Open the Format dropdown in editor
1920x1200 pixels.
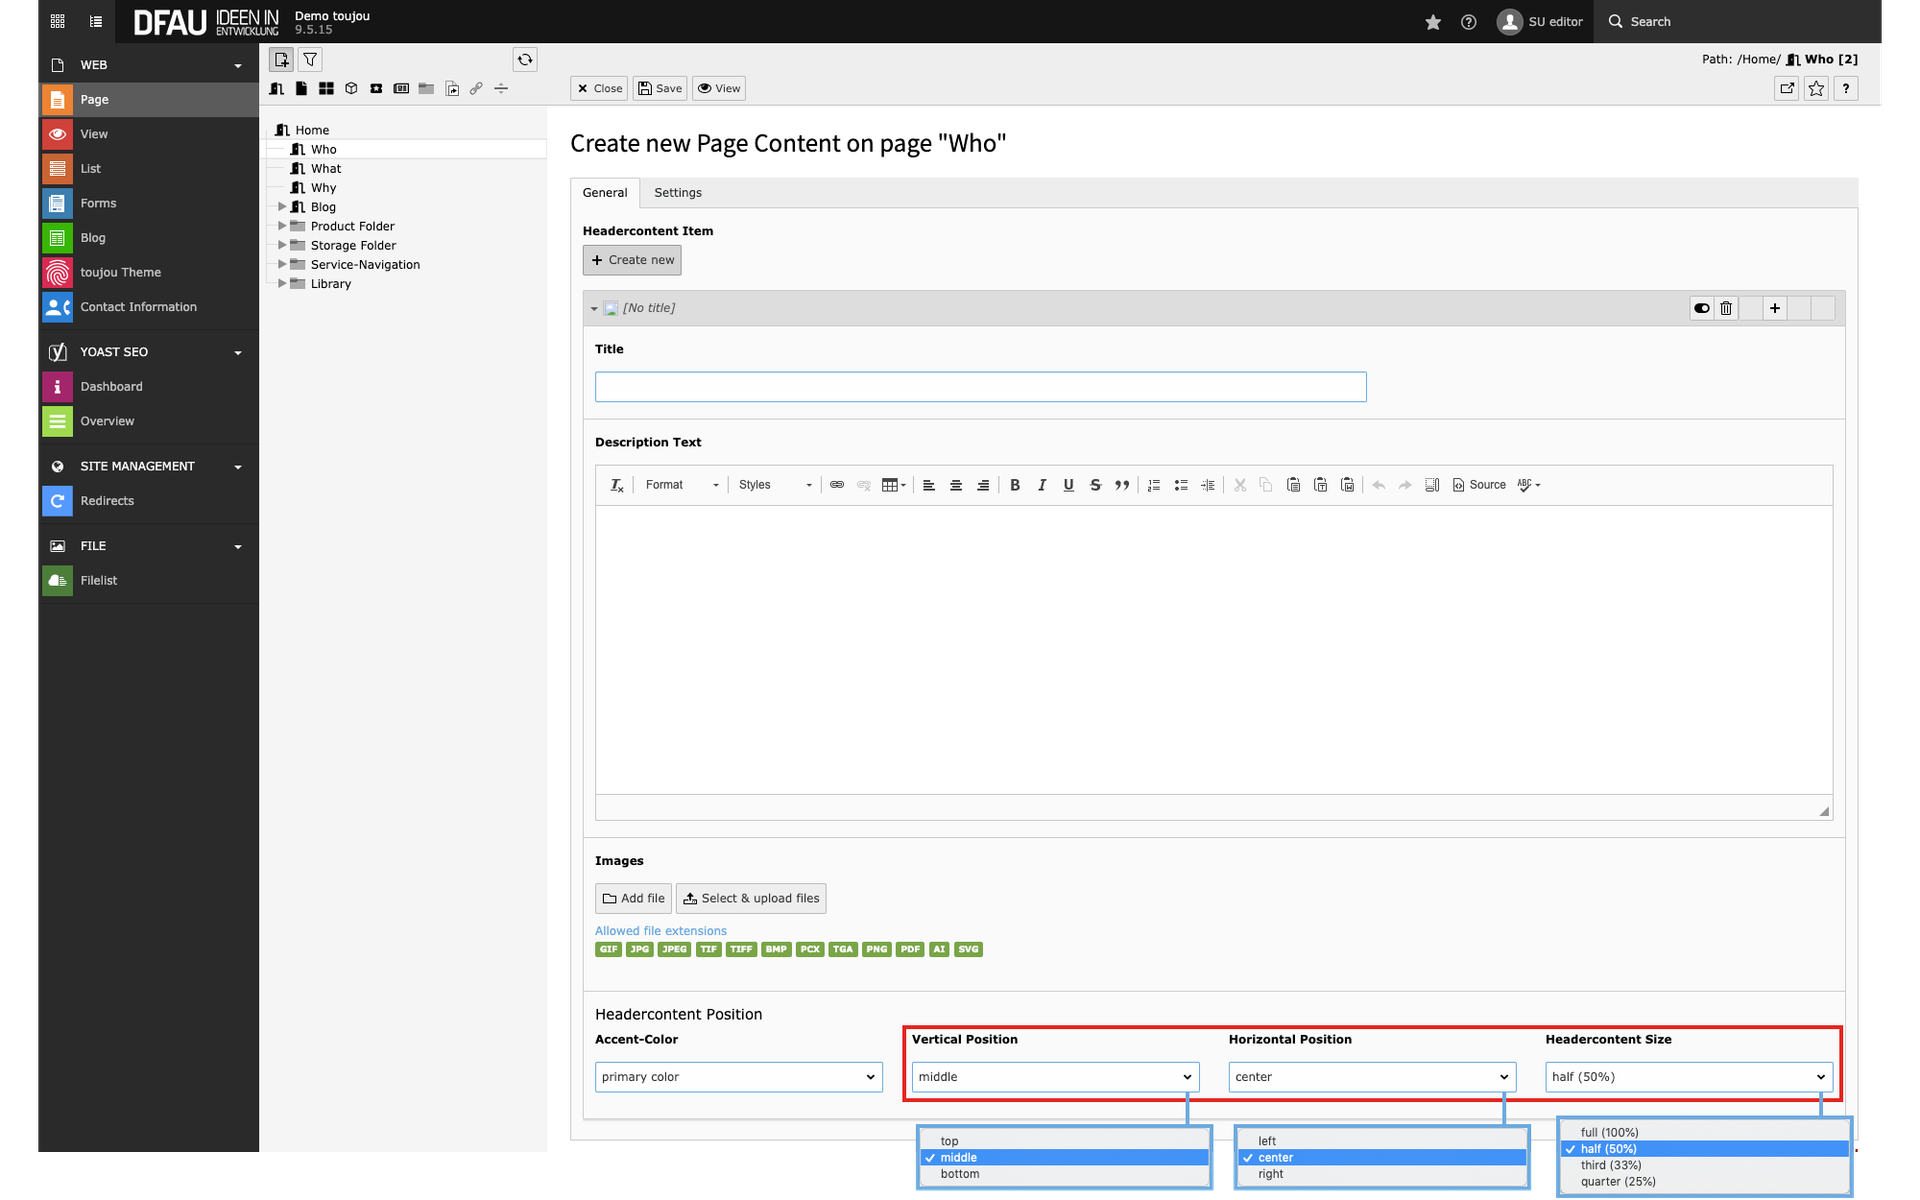pos(681,485)
